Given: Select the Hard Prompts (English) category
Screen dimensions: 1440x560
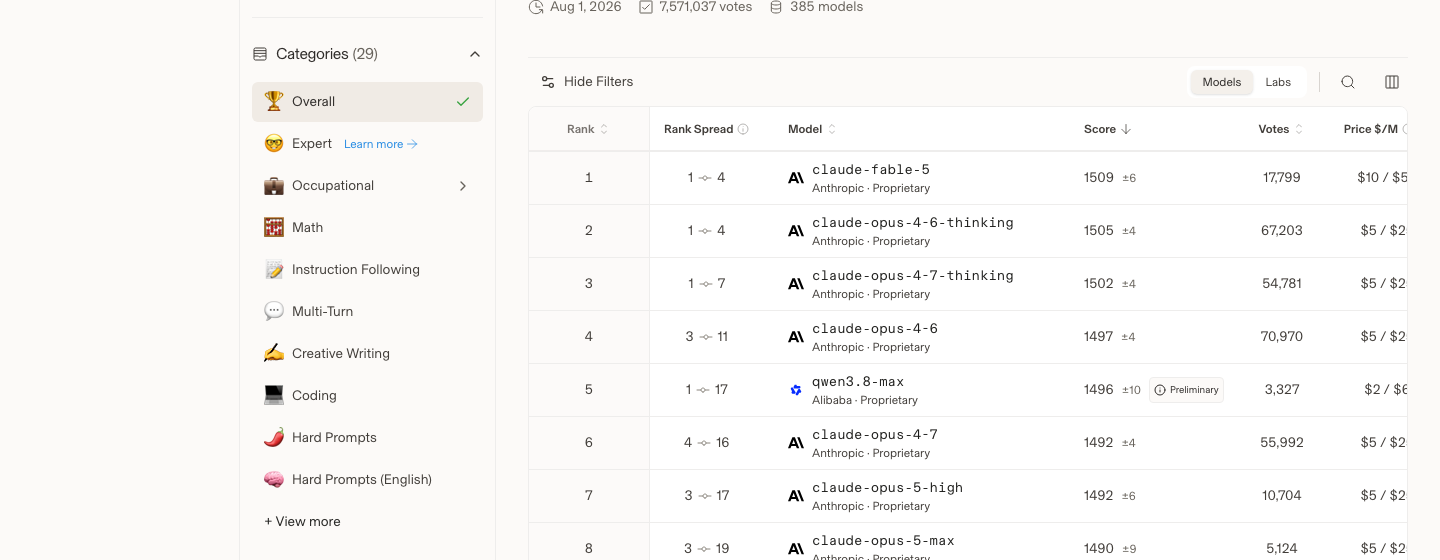Looking at the screenshot, I should [367, 480].
